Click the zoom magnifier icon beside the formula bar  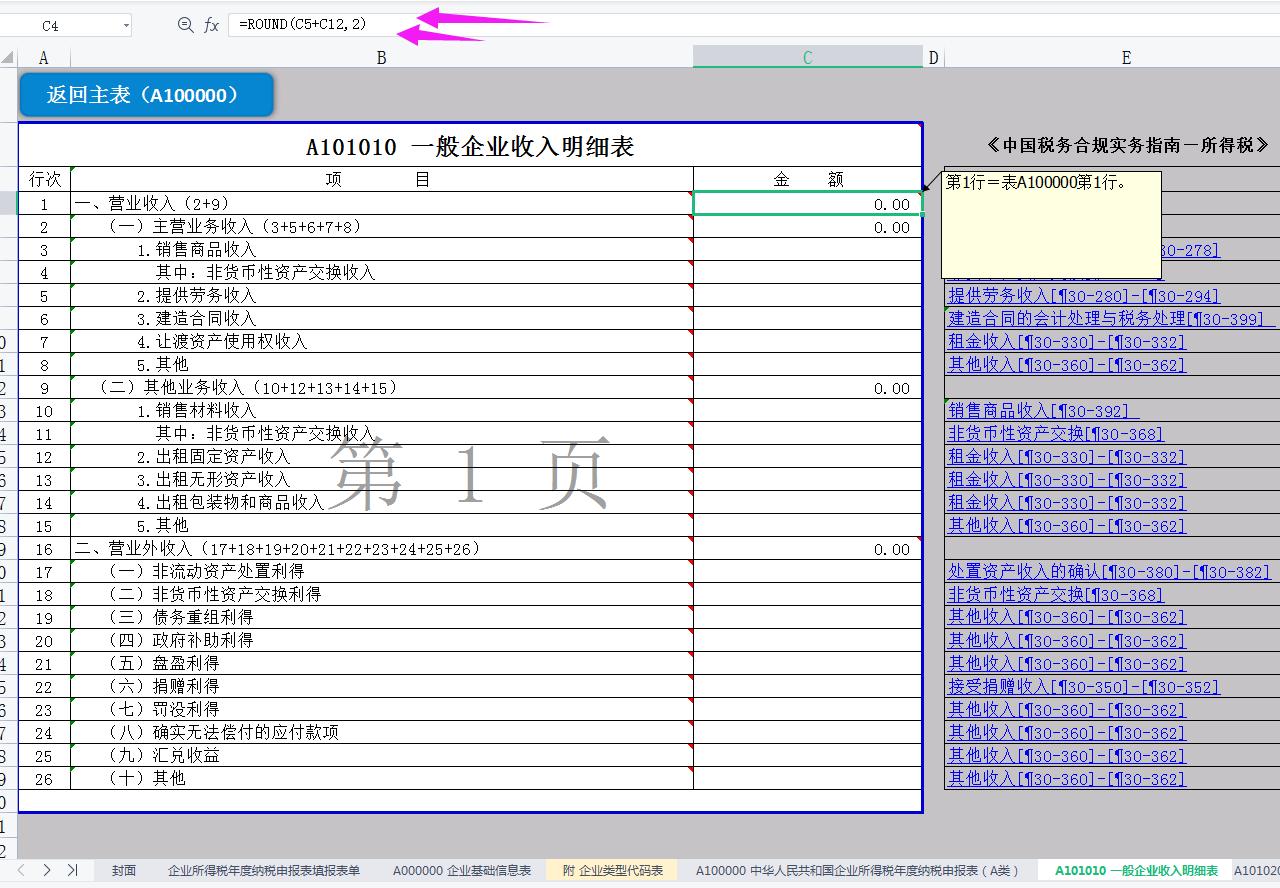[183, 26]
